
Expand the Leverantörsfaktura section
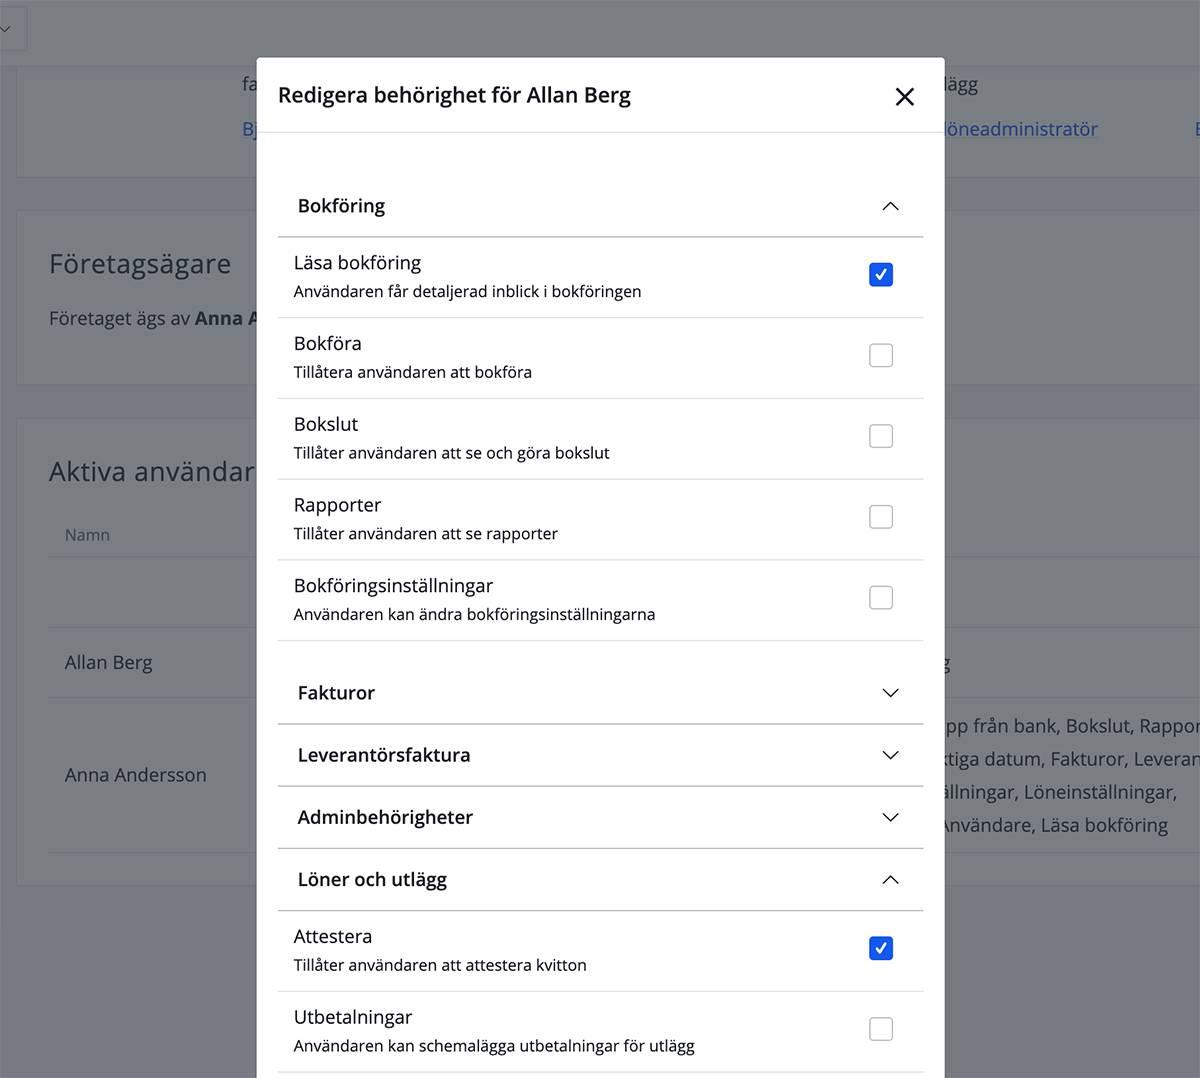coord(890,755)
